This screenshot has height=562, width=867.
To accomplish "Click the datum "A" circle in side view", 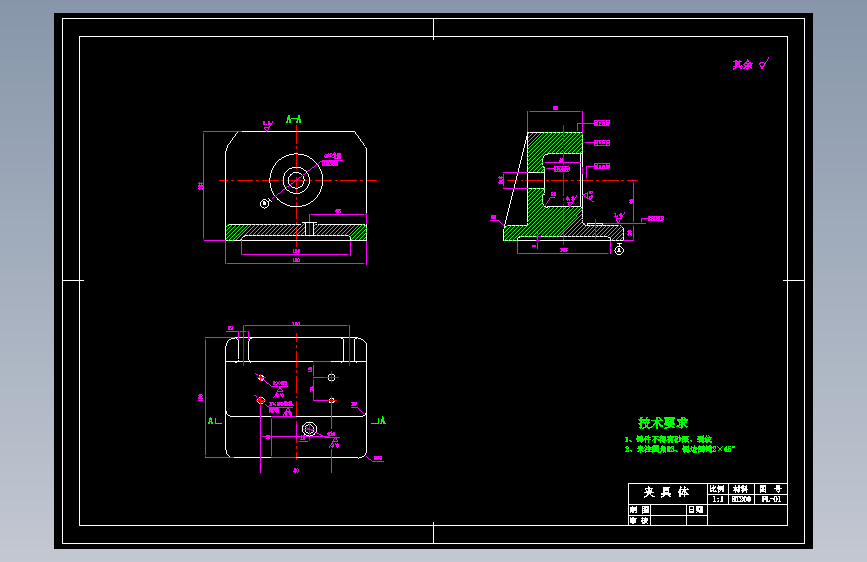I will point(619,251).
